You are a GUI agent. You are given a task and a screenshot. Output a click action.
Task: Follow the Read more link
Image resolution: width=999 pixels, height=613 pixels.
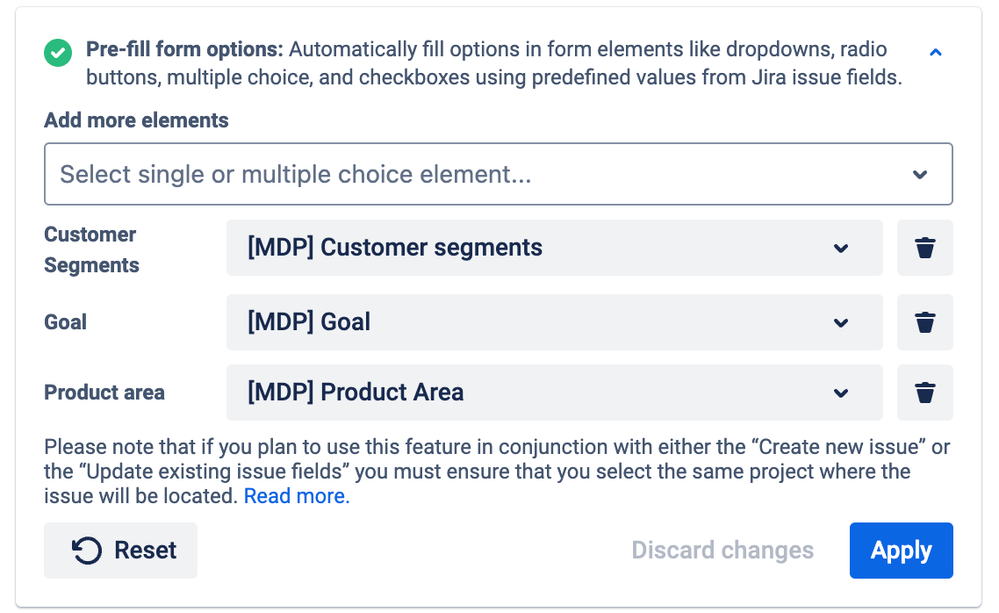tap(296, 496)
